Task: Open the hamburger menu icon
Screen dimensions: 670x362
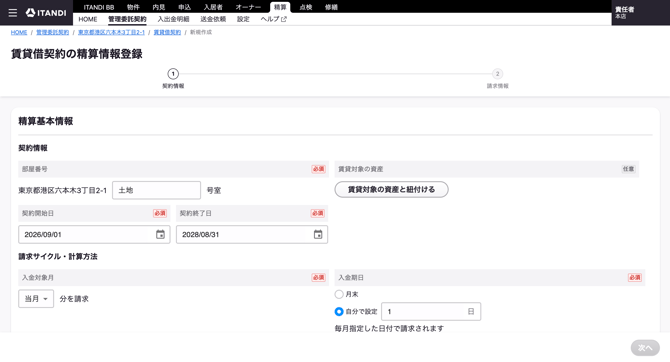Action: (x=13, y=13)
